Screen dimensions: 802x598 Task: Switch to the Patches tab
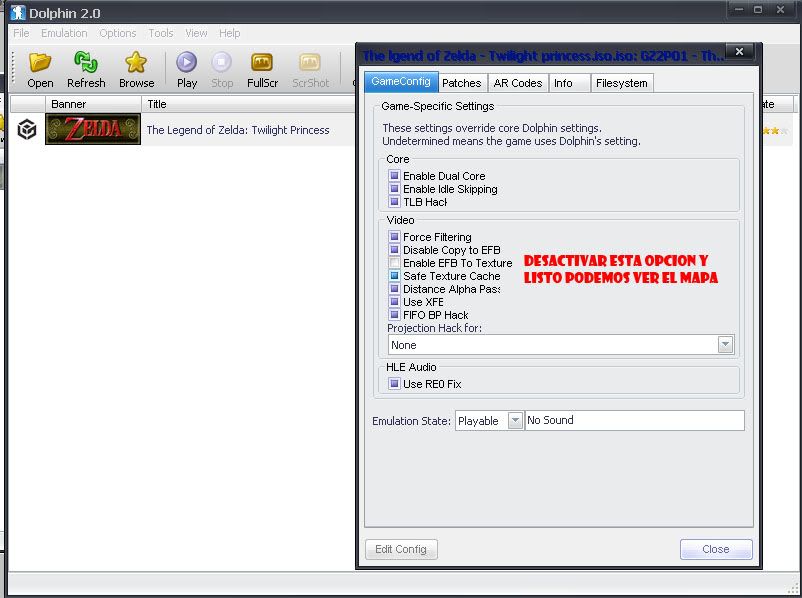461,83
